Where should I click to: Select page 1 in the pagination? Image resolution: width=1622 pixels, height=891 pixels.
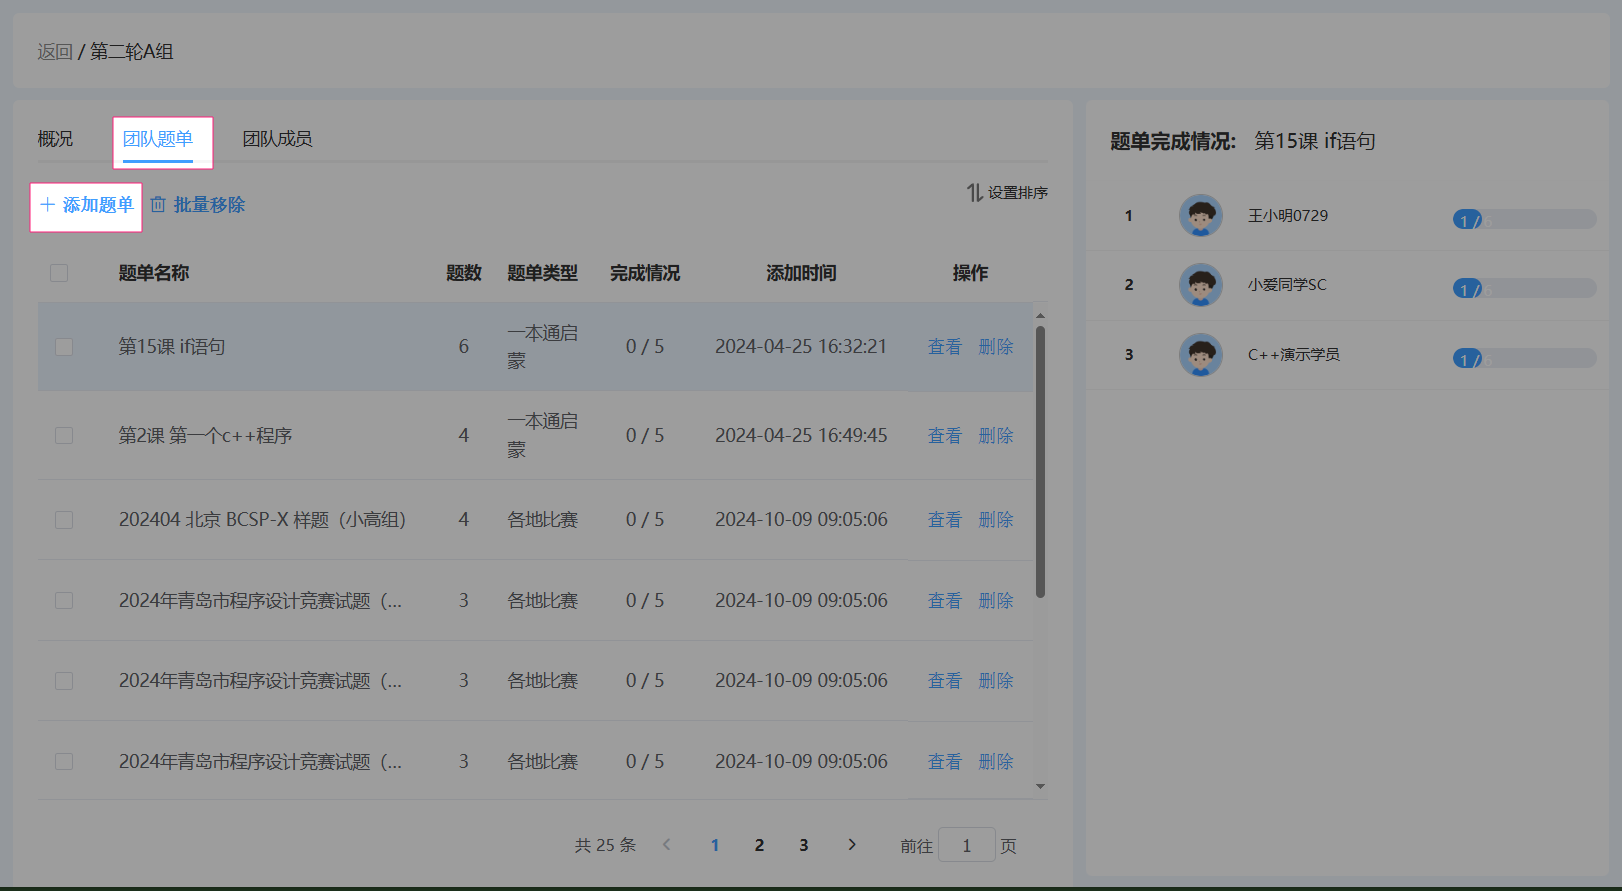click(715, 845)
